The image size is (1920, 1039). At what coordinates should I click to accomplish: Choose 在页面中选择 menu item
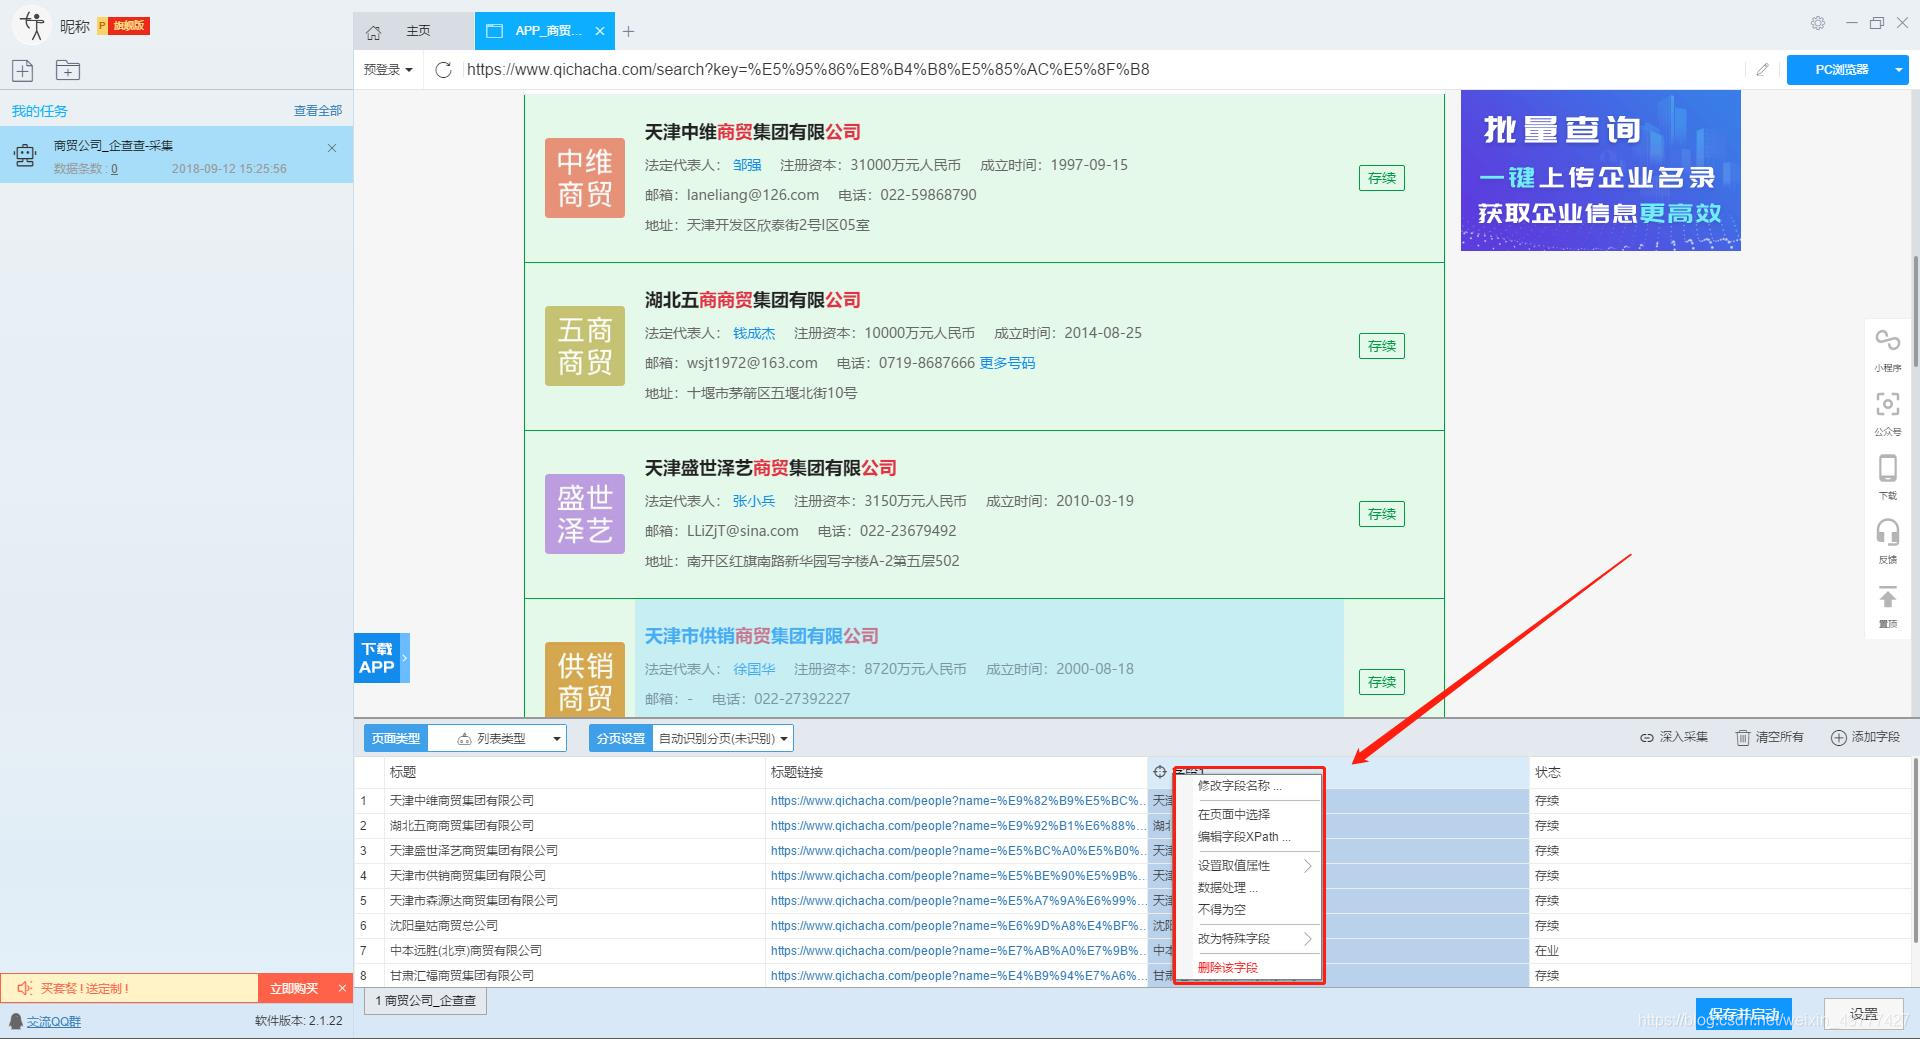[1234, 814]
